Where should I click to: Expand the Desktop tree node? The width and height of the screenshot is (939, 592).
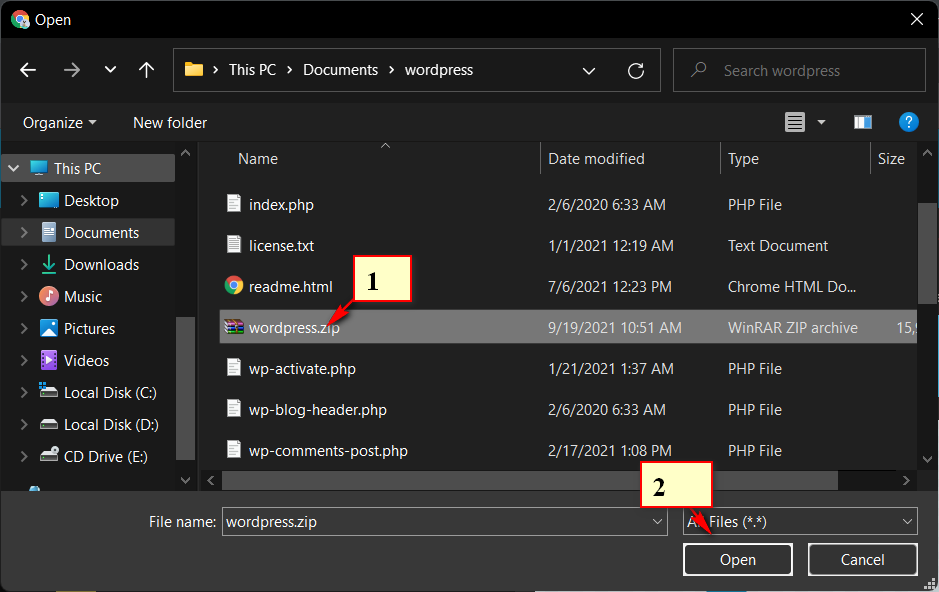click(x=24, y=201)
